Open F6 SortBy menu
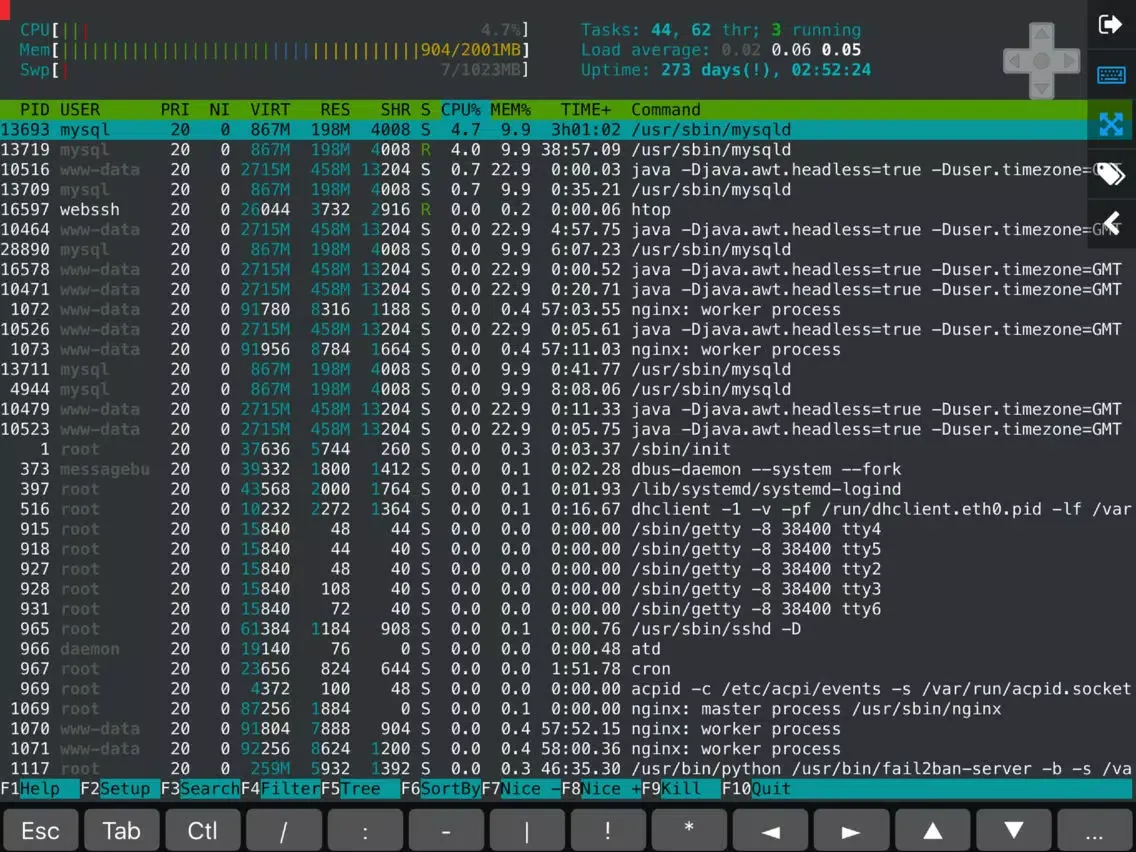The width and height of the screenshot is (1136, 852). click(440, 789)
